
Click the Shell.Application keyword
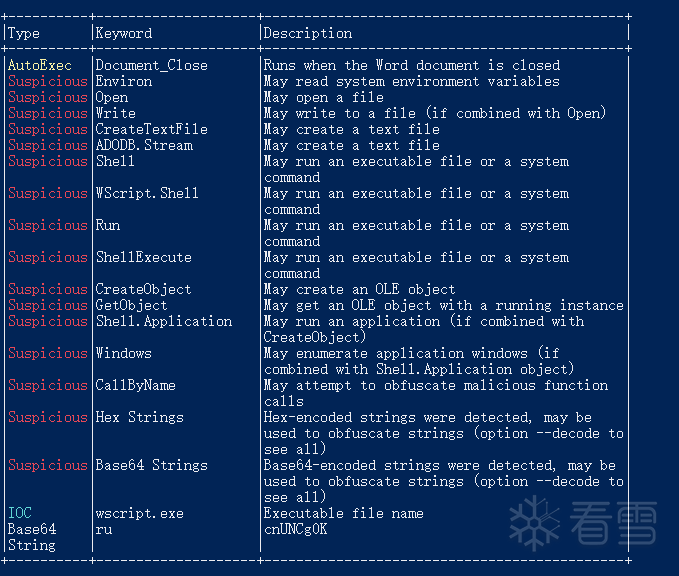(x=163, y=321)
